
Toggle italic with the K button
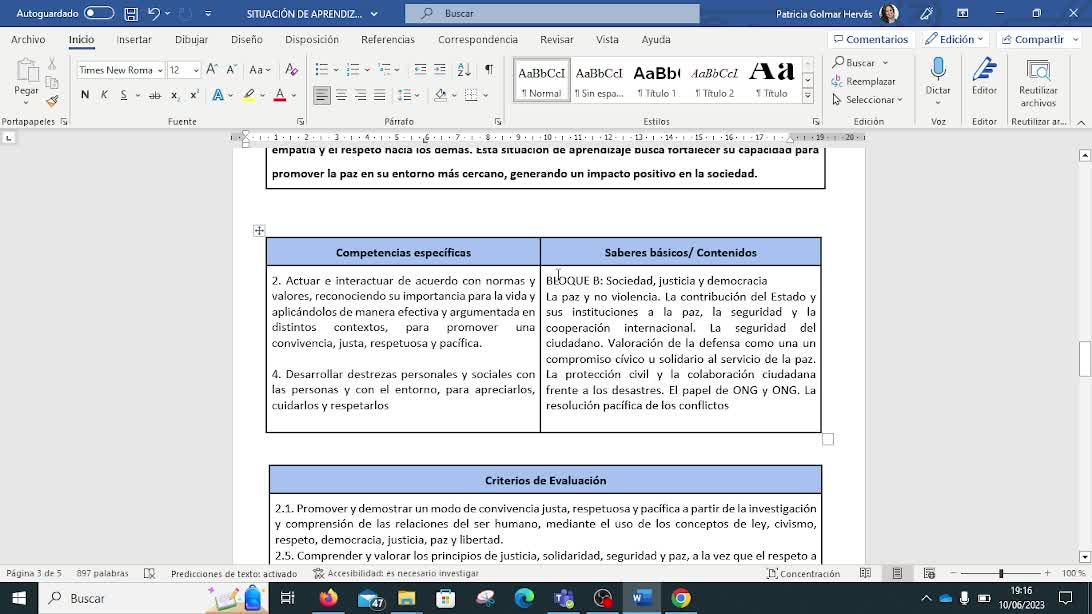[104, 95]
